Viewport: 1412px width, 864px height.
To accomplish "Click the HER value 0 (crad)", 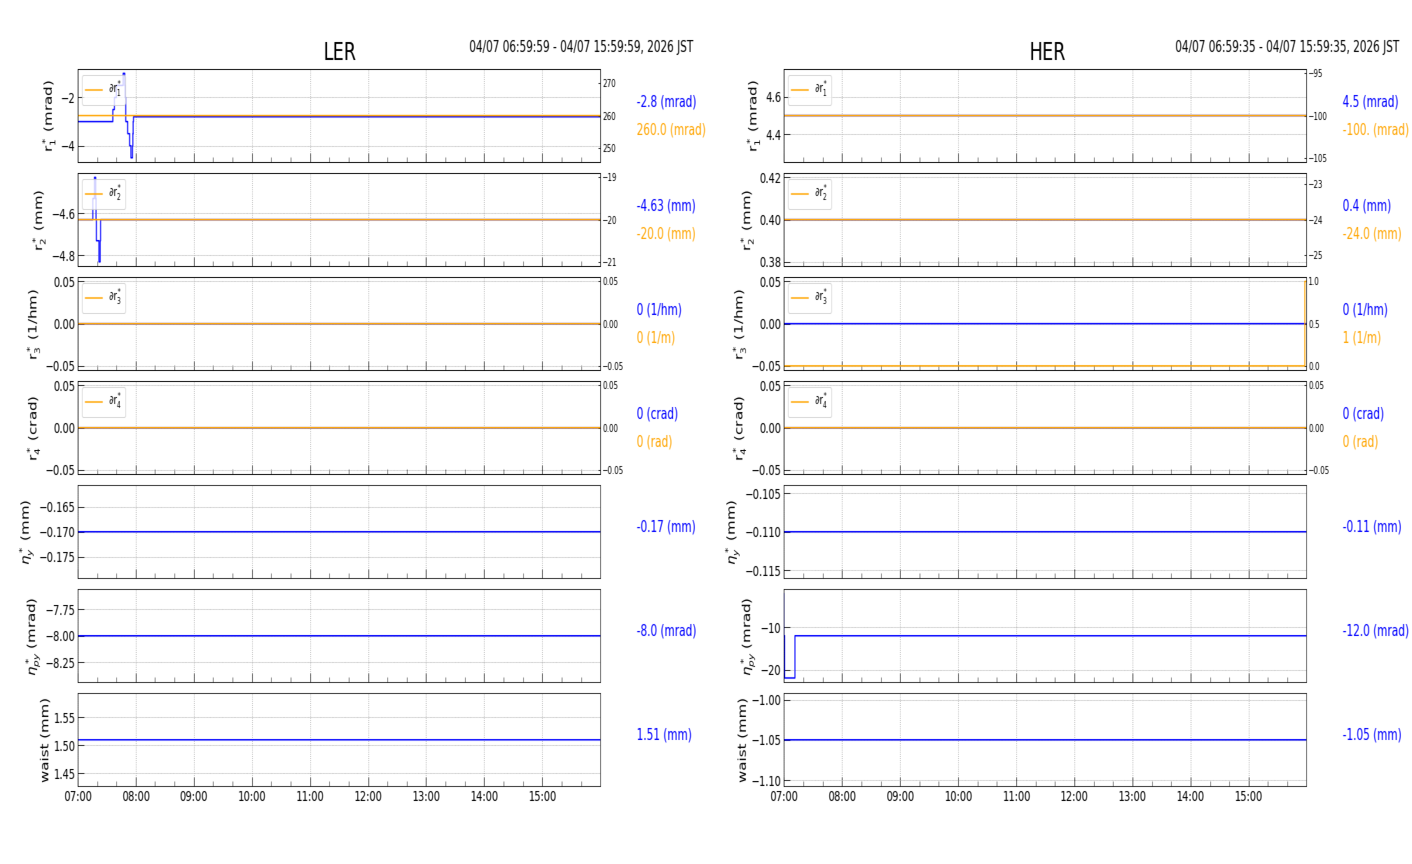I will [1363, 414].
